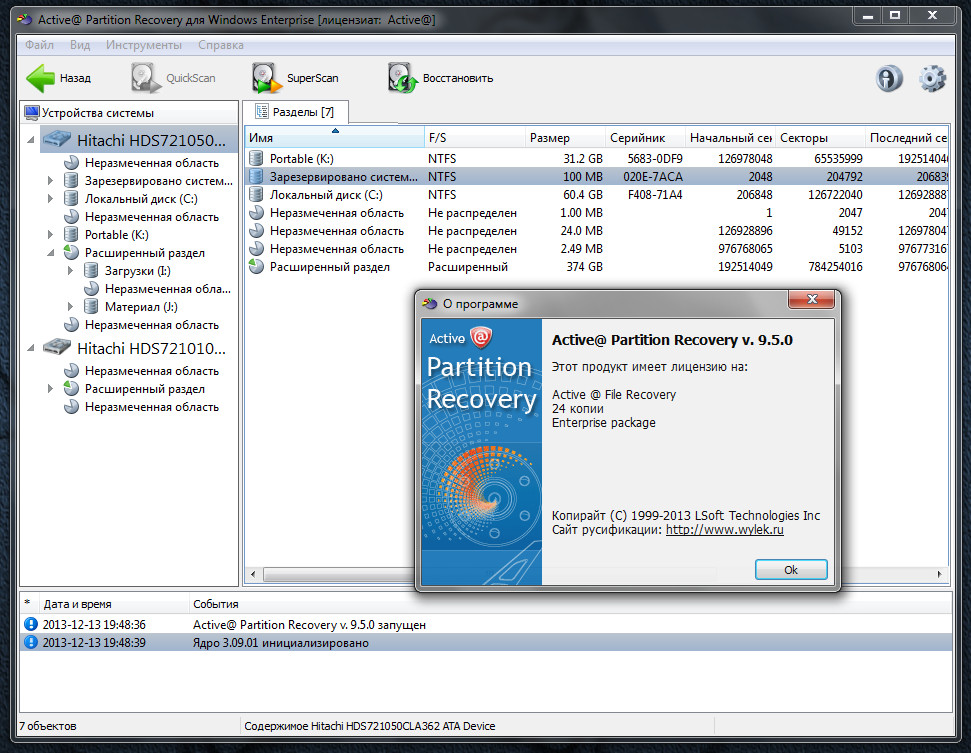Screen dimensions: 971x753
Task: Select log entry at 19:48:39 info icon
Action: click(x=30, y=642)
